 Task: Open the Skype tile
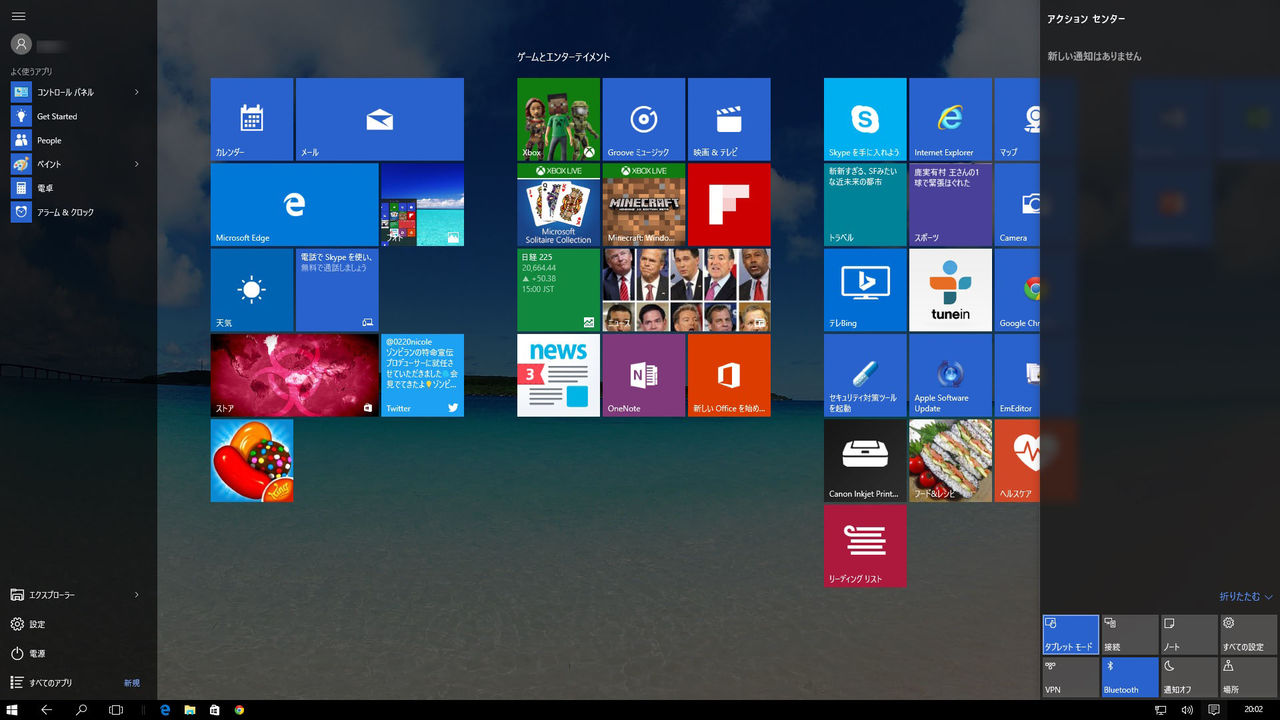865,118
